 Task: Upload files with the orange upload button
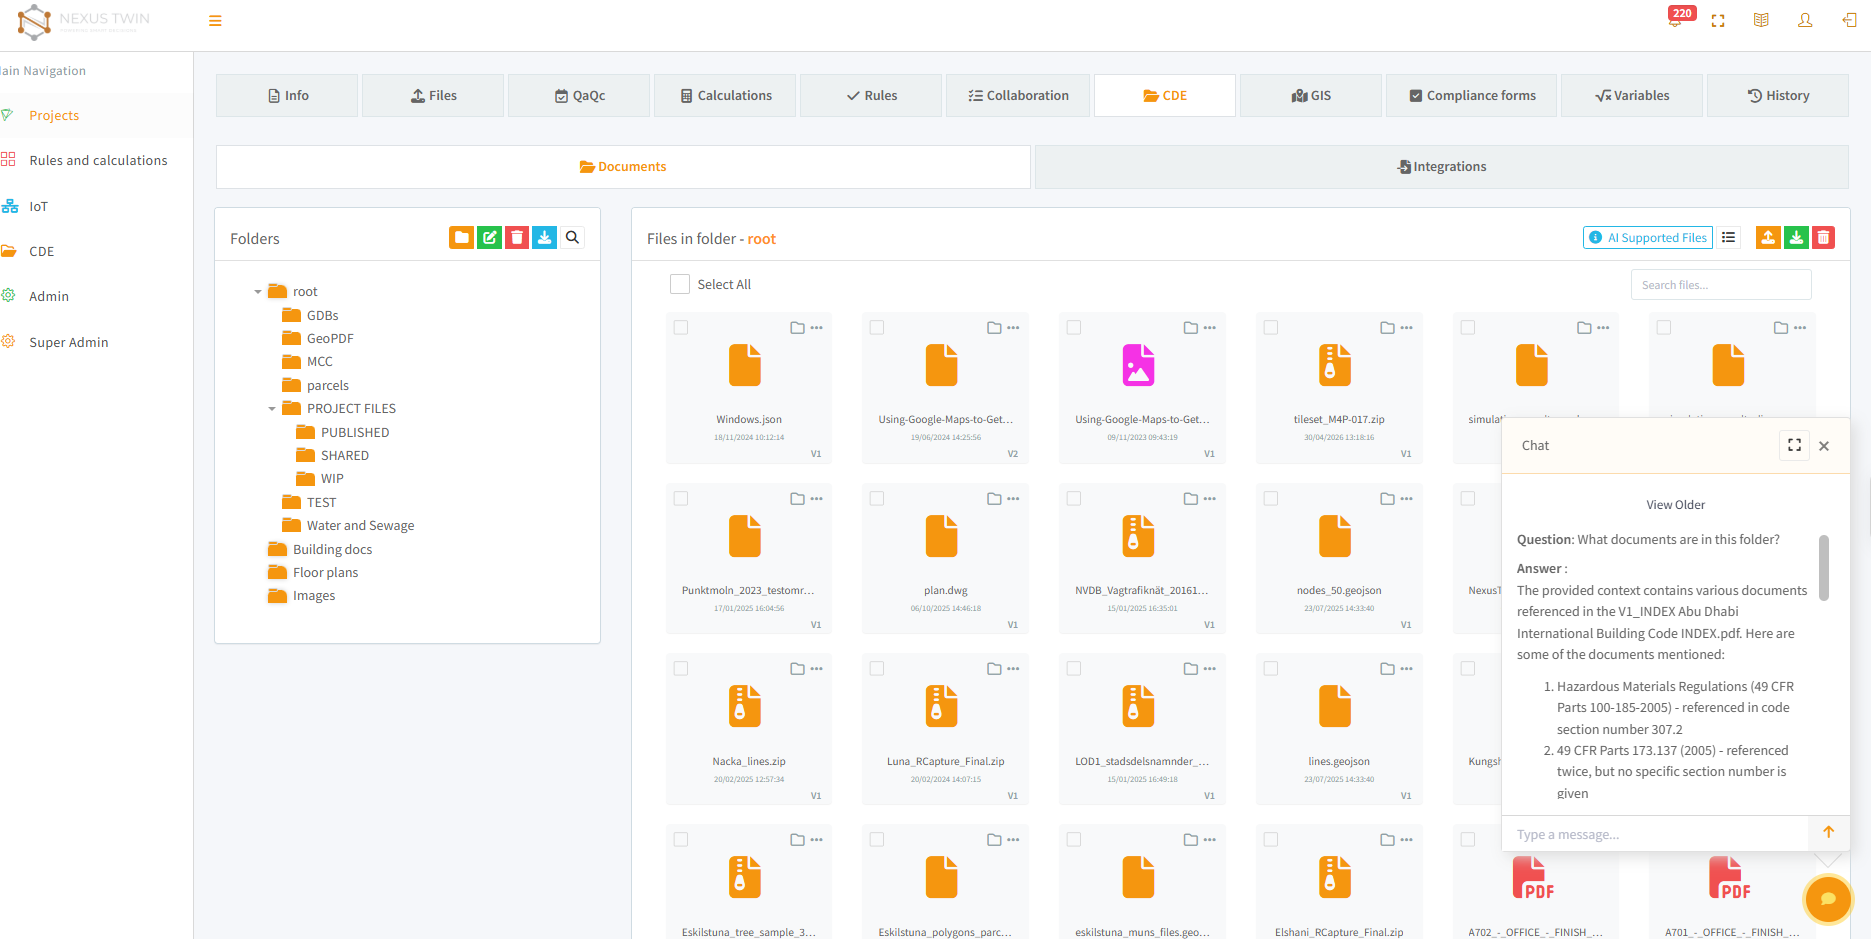click(1768, 237)
